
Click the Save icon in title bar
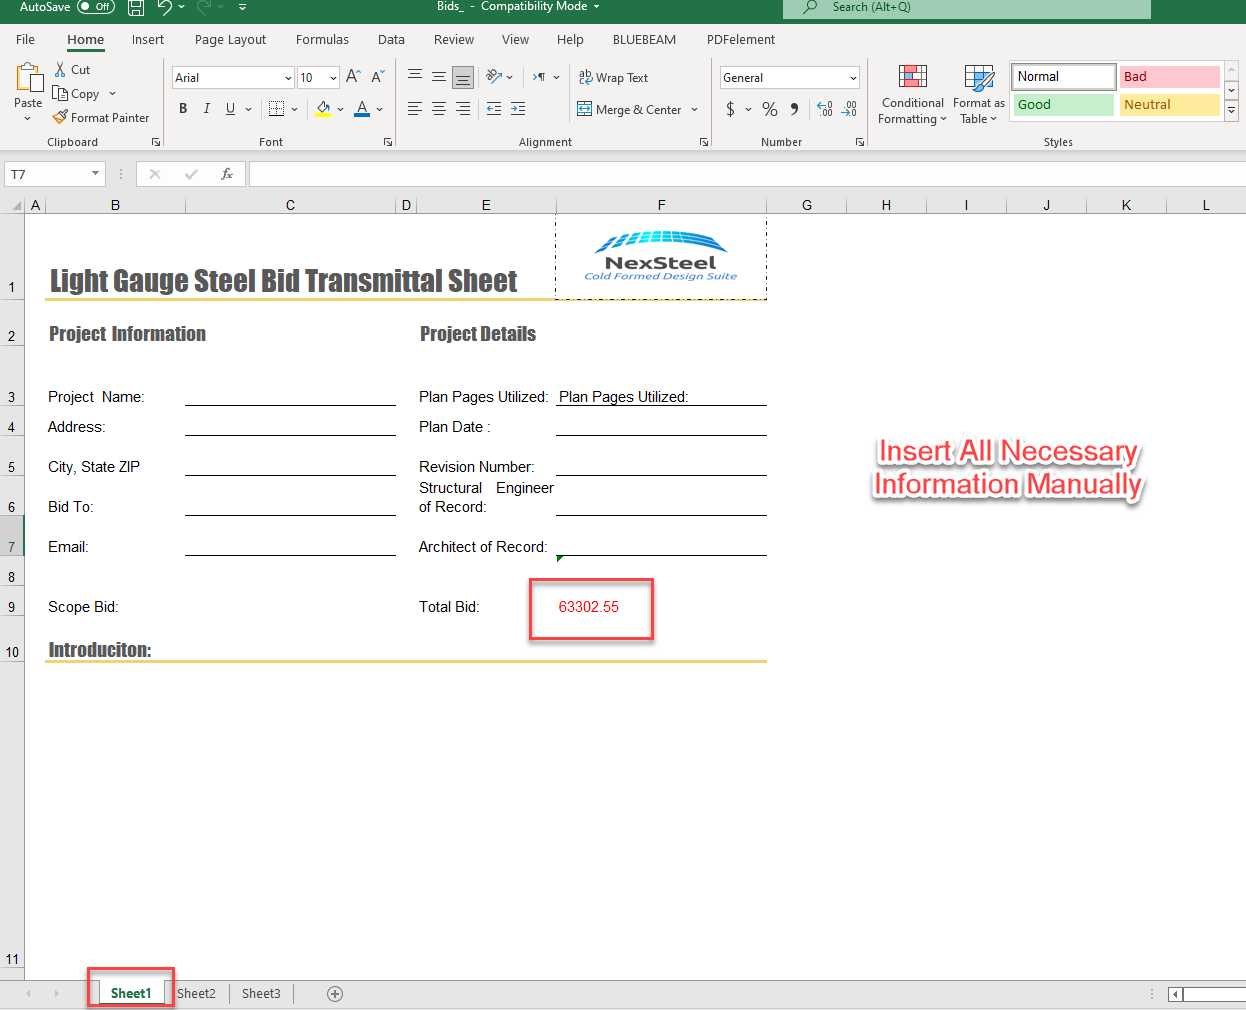pos(136,8)
